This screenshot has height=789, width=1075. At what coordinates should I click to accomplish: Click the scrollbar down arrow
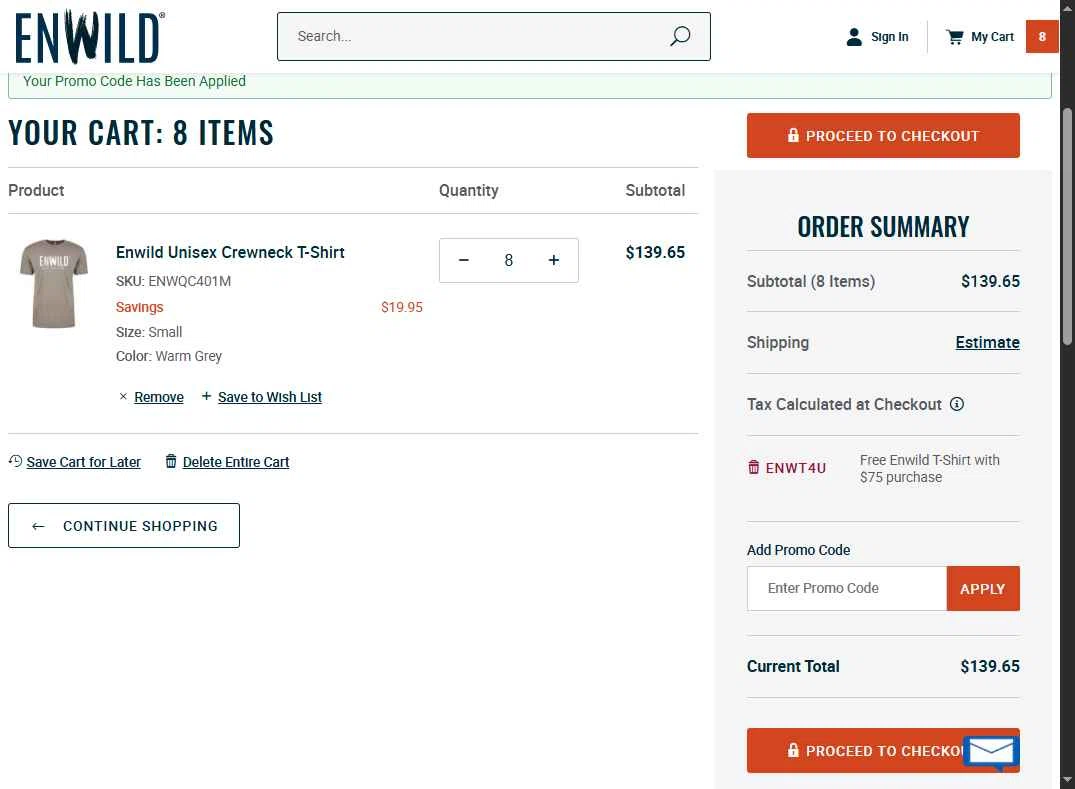[1067, 780]
